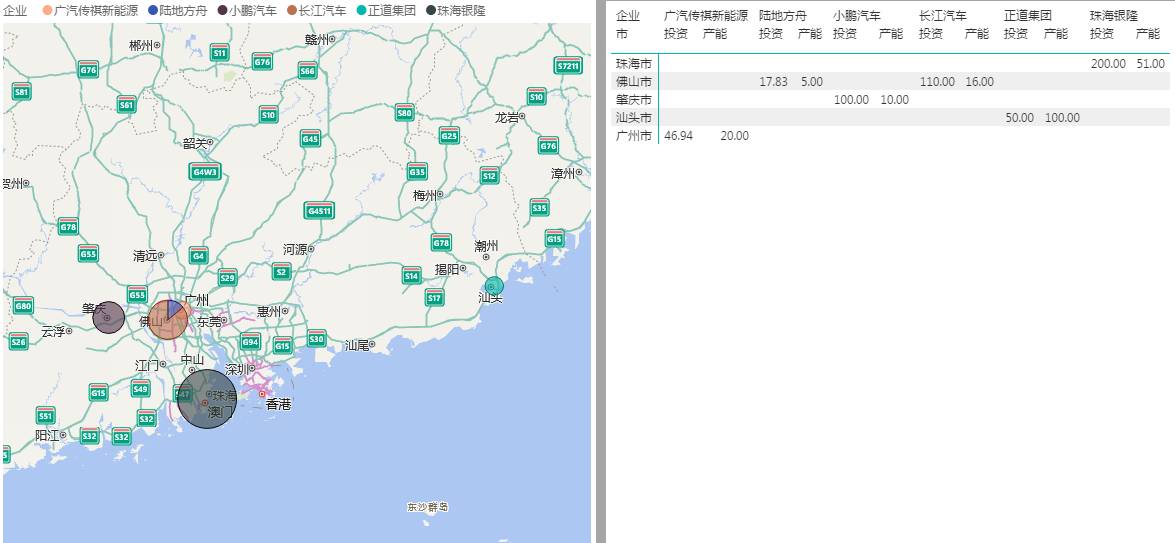Click the G4W3 highway shield
This screenshot has width=1175, height=543.
(205, 172)
